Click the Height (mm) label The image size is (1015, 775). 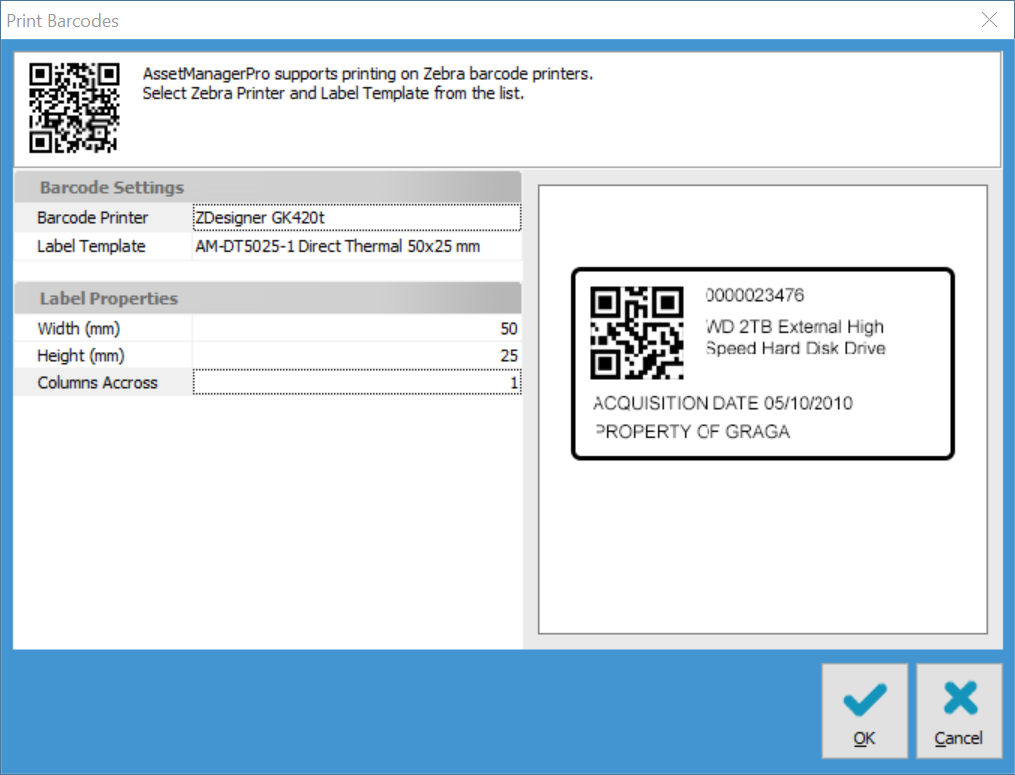[81, 355]
